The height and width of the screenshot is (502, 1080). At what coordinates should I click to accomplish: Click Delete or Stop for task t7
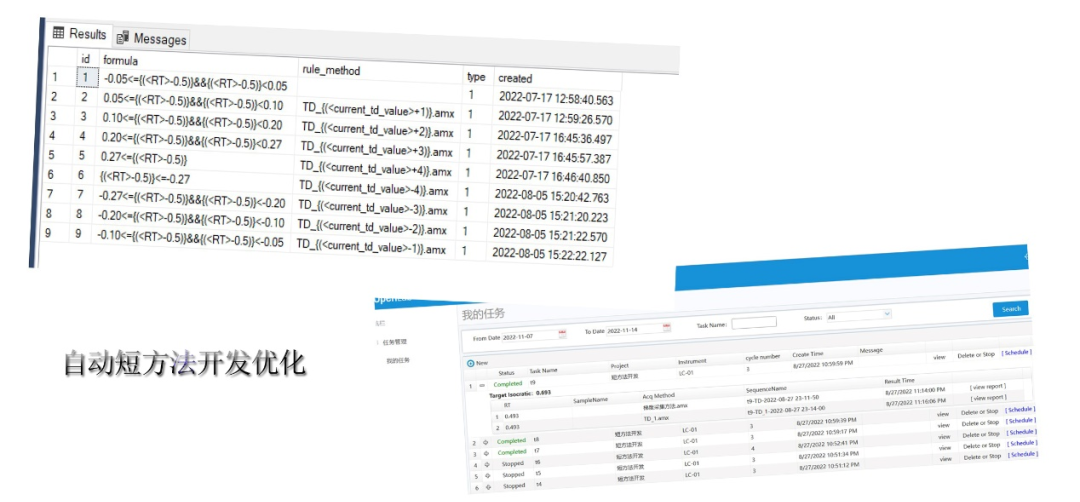pyautogui.click(x=980, y=423)
